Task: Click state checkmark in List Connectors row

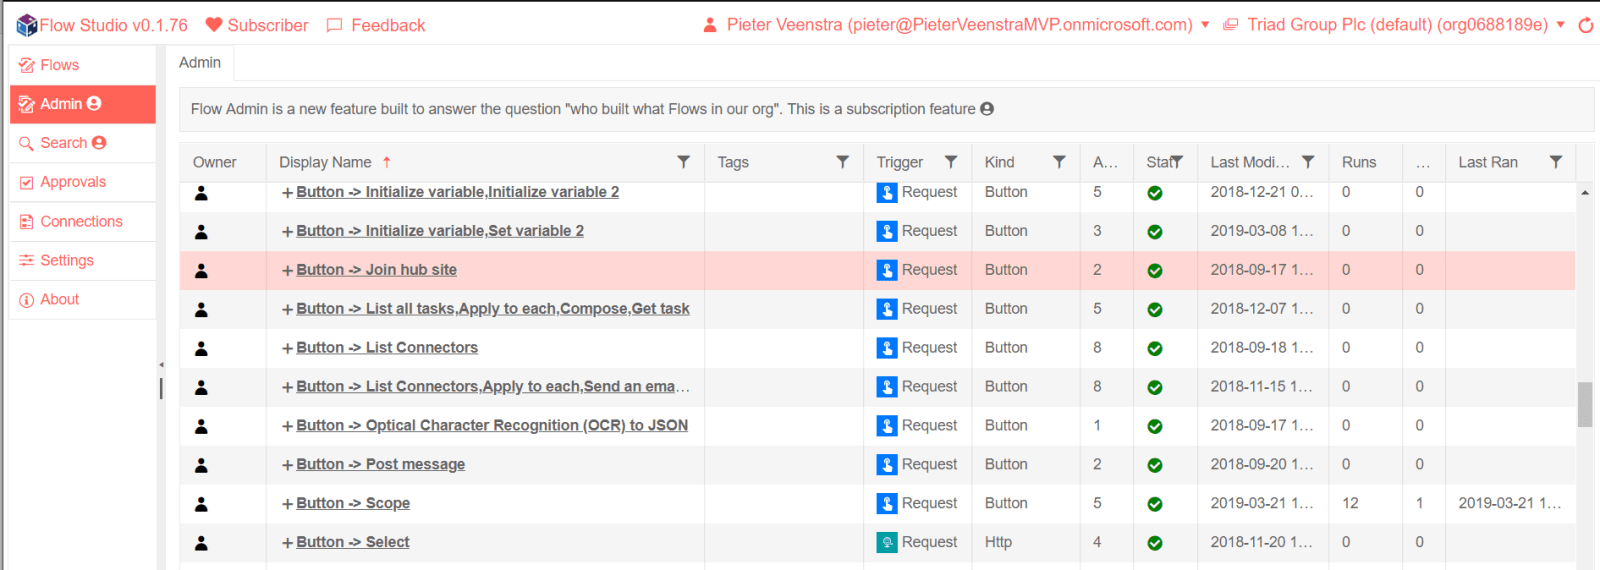Action: coord(1155,349)
